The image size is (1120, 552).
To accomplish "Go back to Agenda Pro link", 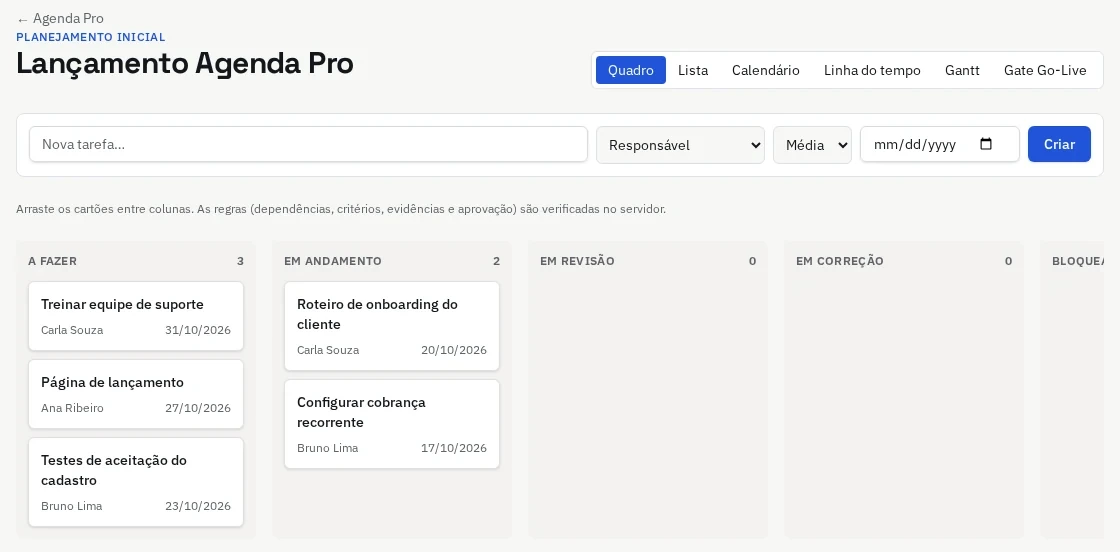I will click(60, 19).
